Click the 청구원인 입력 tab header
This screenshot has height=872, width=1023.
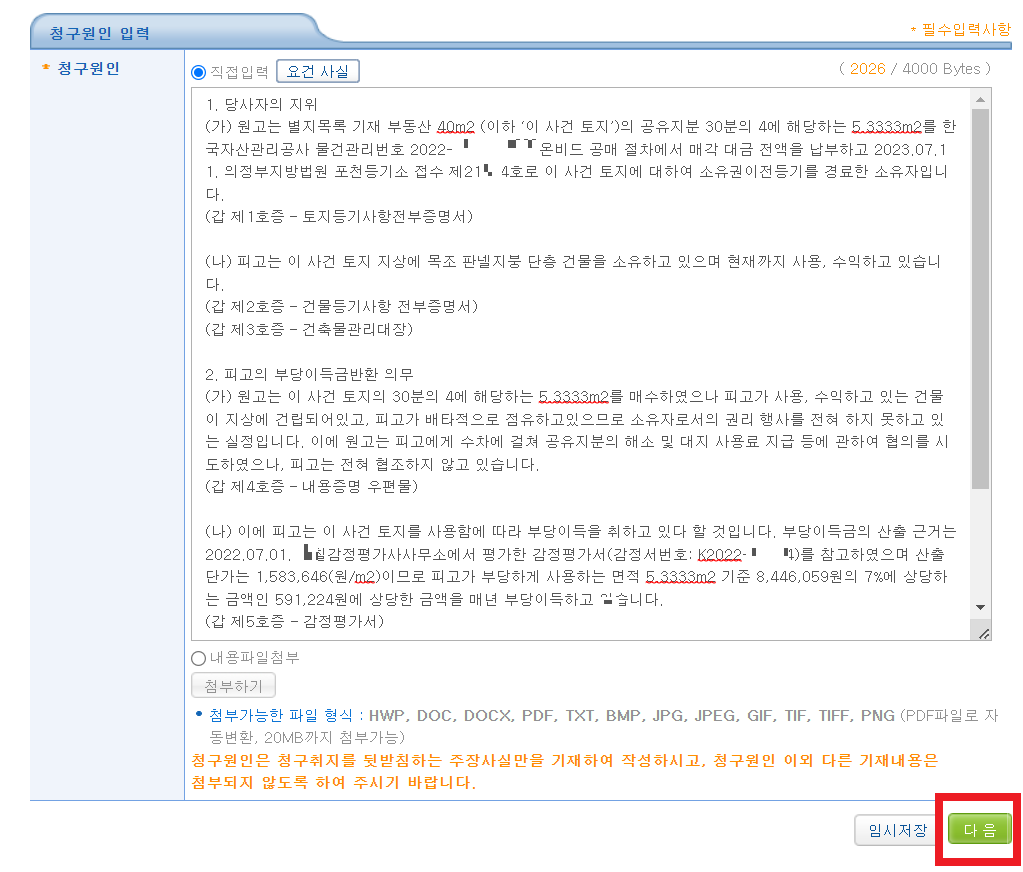(x=100, y=33)
